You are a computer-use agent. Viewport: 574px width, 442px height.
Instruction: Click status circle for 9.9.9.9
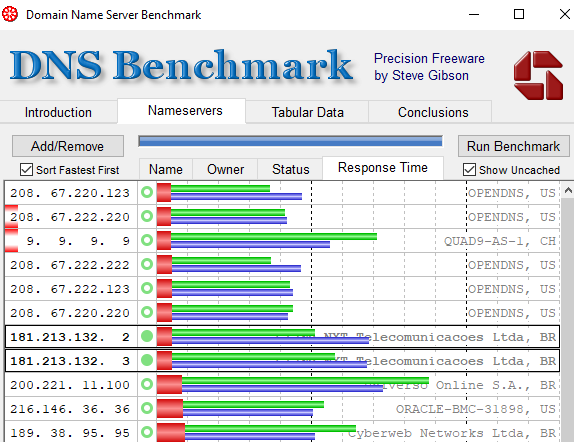pos(147,240)
